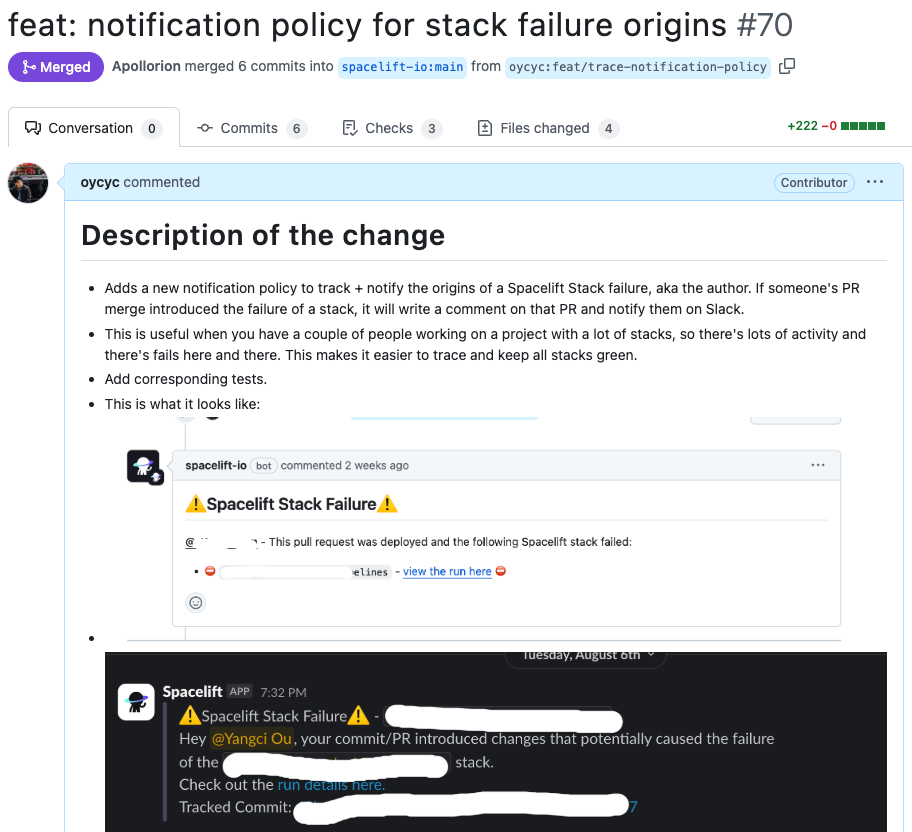Click oycyc's profile avatar

point(28,183)
